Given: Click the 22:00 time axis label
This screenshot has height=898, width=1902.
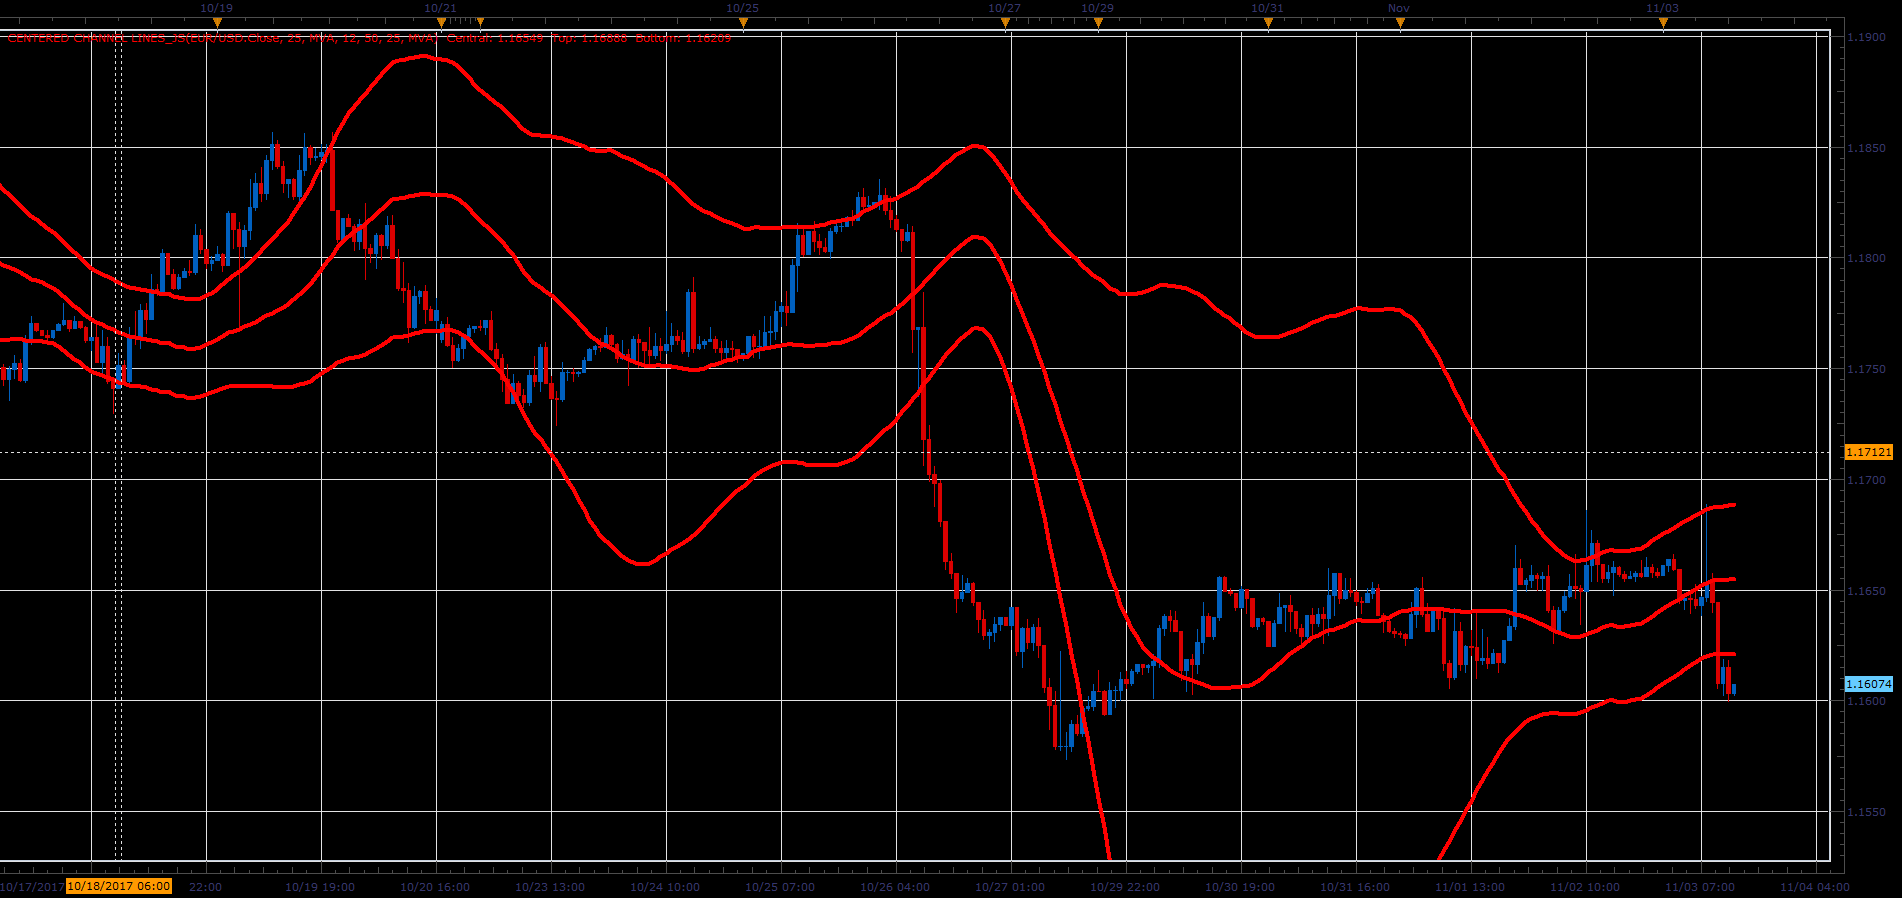Looking at the screenshot, I should pyautogui.click(x=206, y=887).
